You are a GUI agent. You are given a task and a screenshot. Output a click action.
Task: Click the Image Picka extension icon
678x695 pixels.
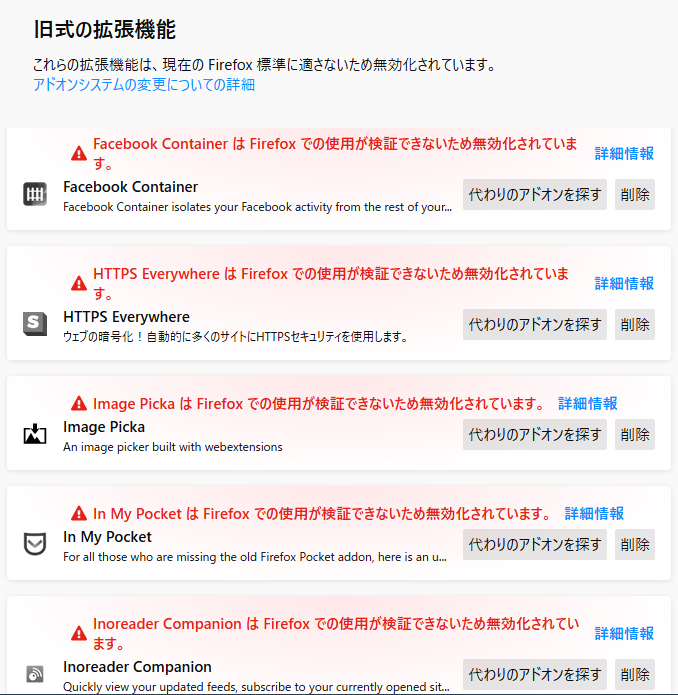pos(35,435)
